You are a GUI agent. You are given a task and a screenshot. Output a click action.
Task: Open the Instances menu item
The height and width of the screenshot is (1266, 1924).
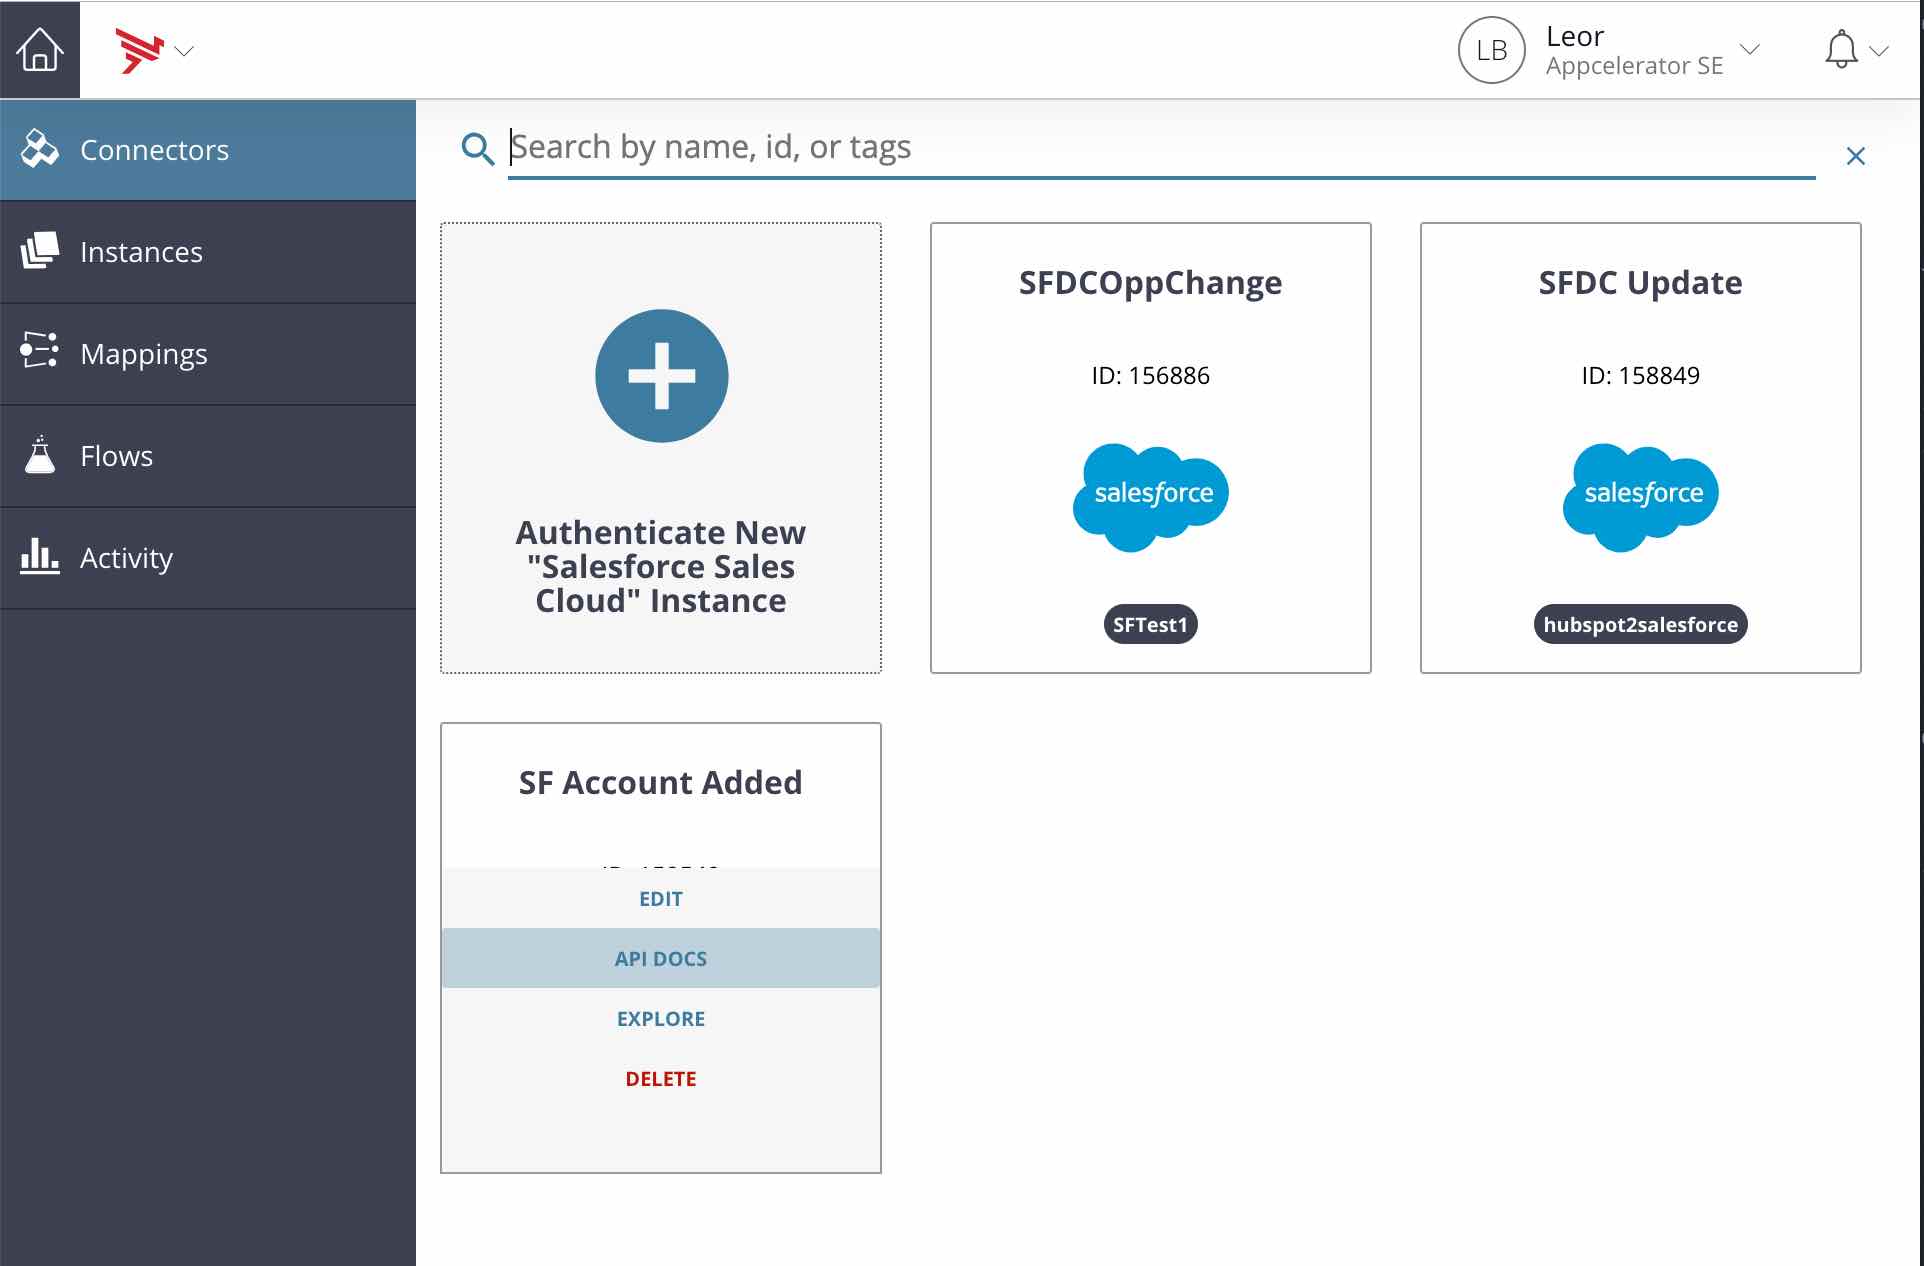click(208, 252)
